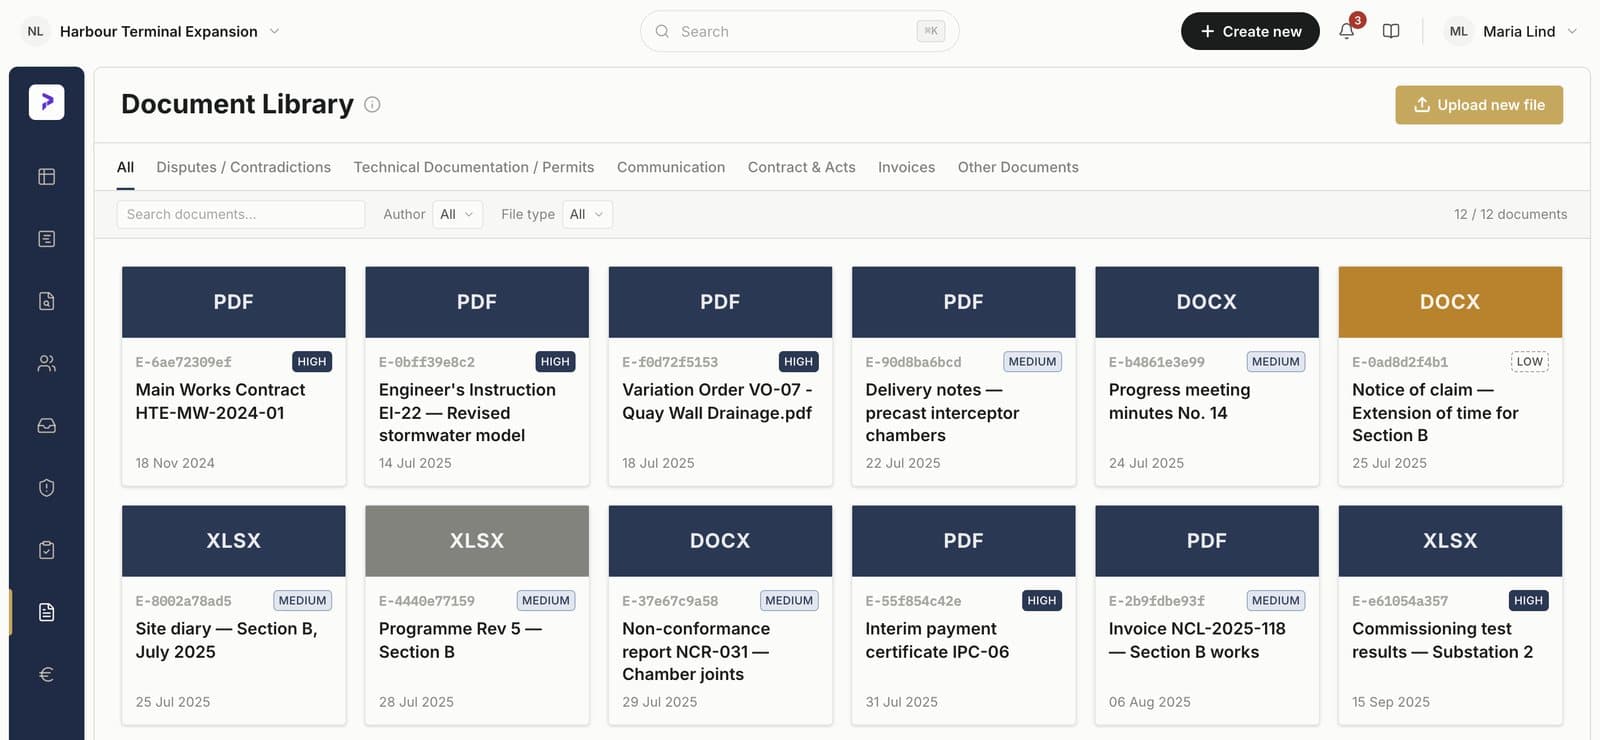Click the date 15 Sep 2025

tap(1391, 702)
